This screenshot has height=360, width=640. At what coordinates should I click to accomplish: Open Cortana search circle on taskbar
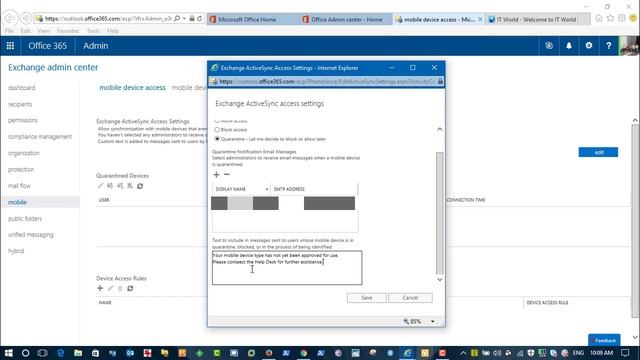[x=25, y=353]
